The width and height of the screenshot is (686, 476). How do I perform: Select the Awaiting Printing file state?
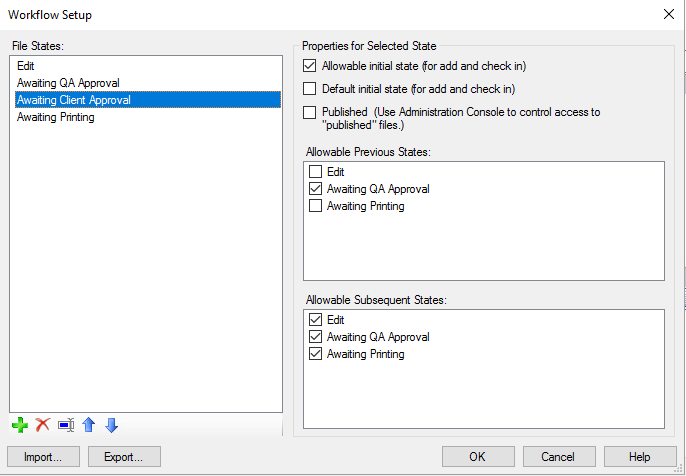click(x=148, y=117)
